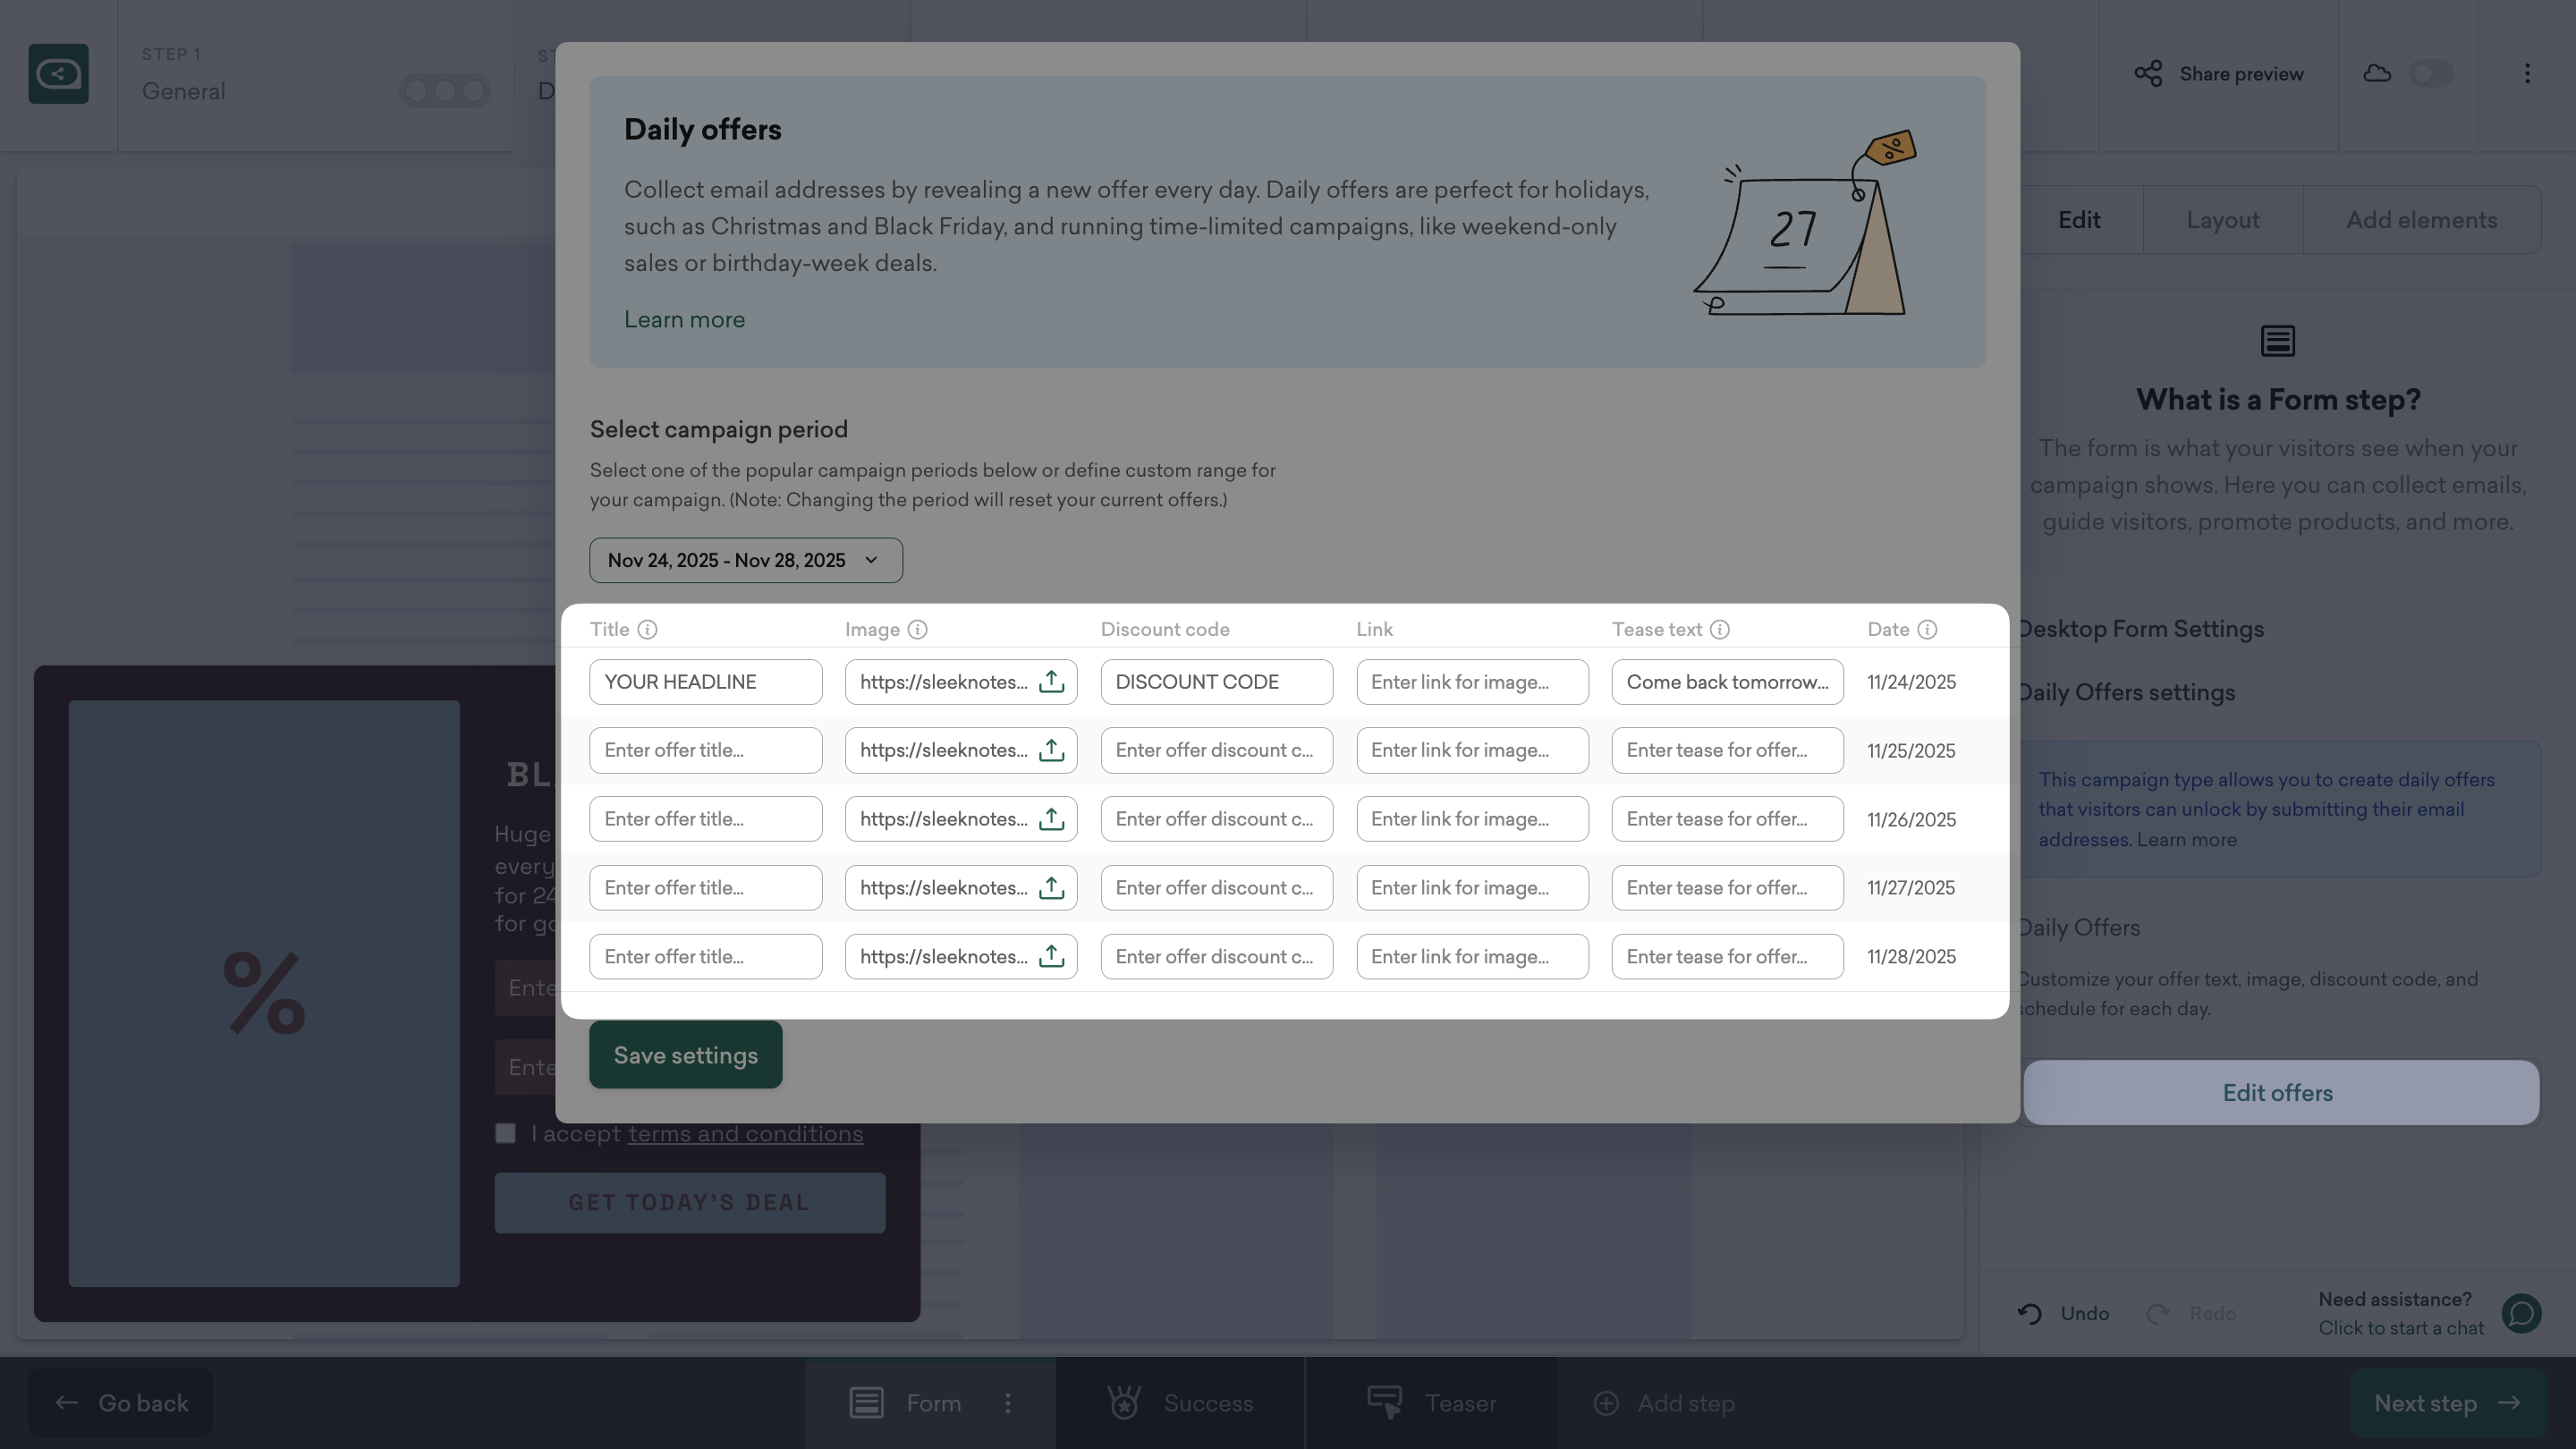This screenshot has height=1449, width=2576.
Task: Click the Teaser step icon
Action: click(x=1385, y=1403)
